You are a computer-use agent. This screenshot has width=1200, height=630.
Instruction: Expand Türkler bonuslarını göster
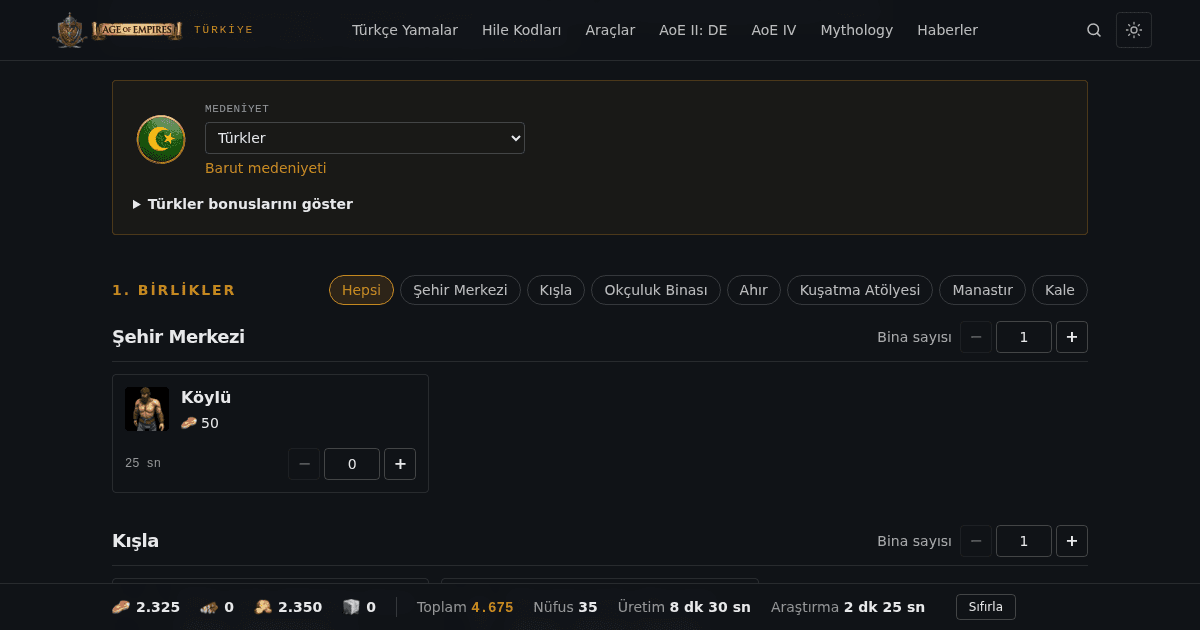click(x=243, y=204)
